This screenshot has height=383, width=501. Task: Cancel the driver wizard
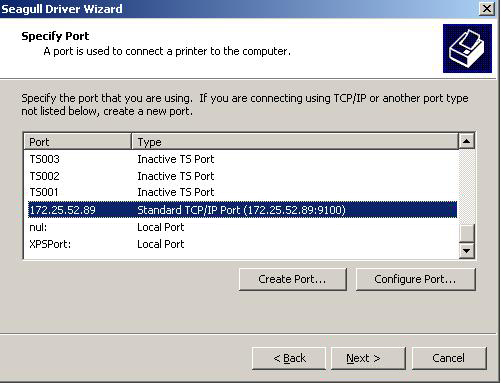(x=449, y=358)
